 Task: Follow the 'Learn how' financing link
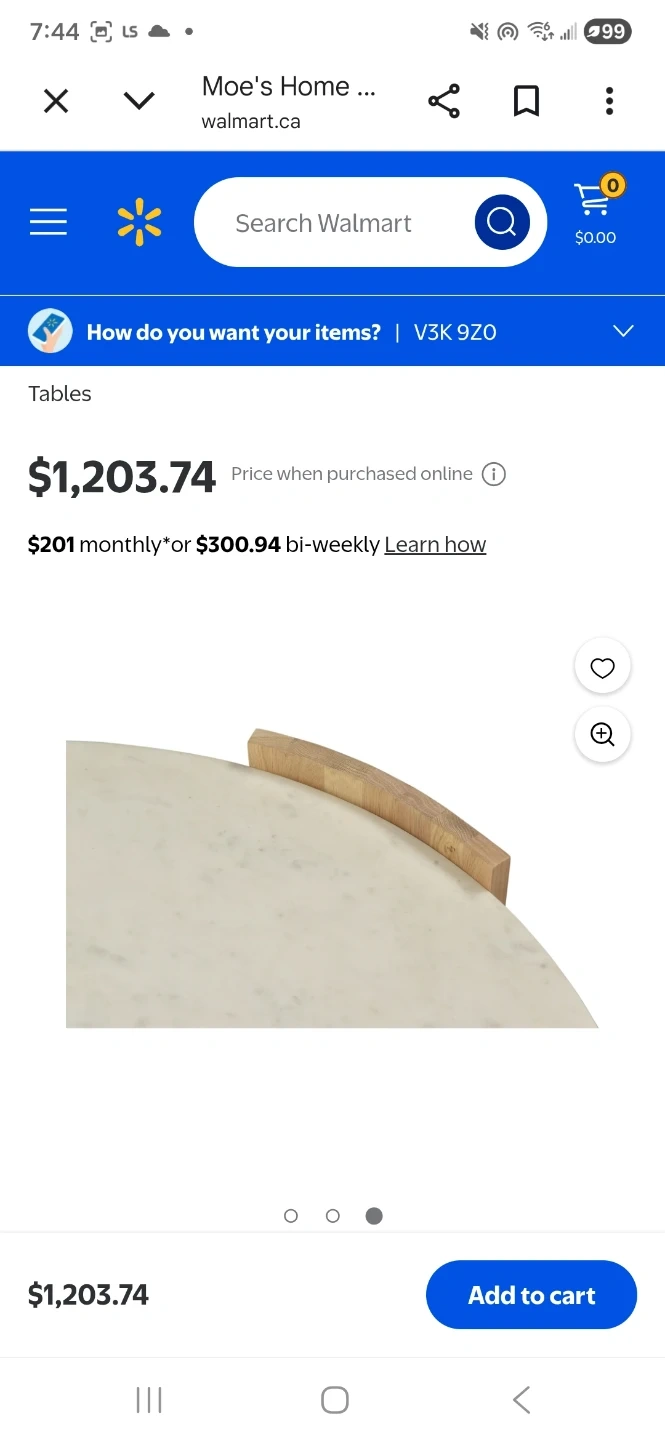(x=435, y=545)
